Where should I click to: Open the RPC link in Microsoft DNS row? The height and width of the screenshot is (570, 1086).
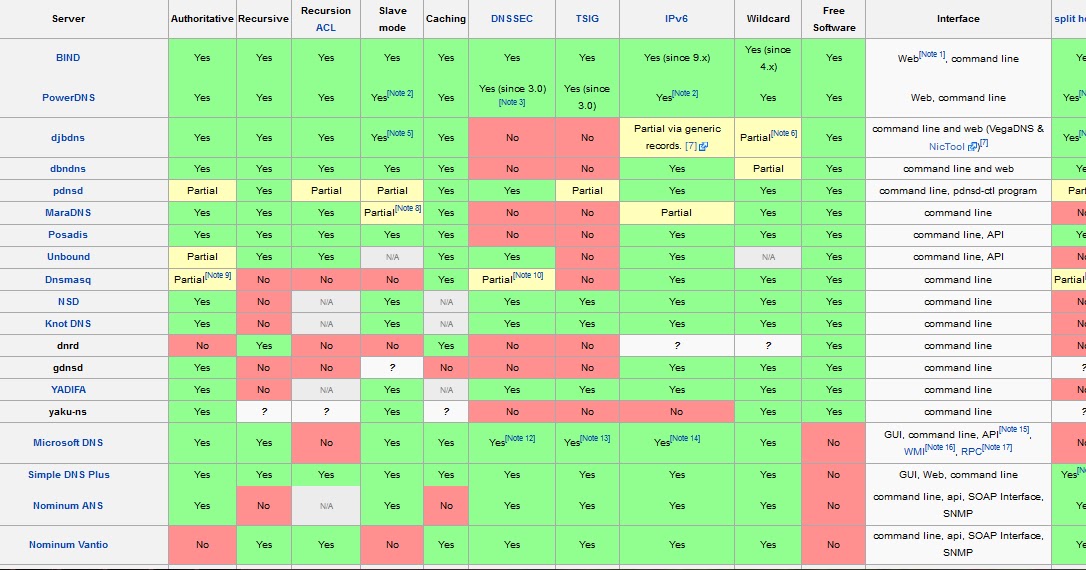pyautogui.click(x=971, y=452)
